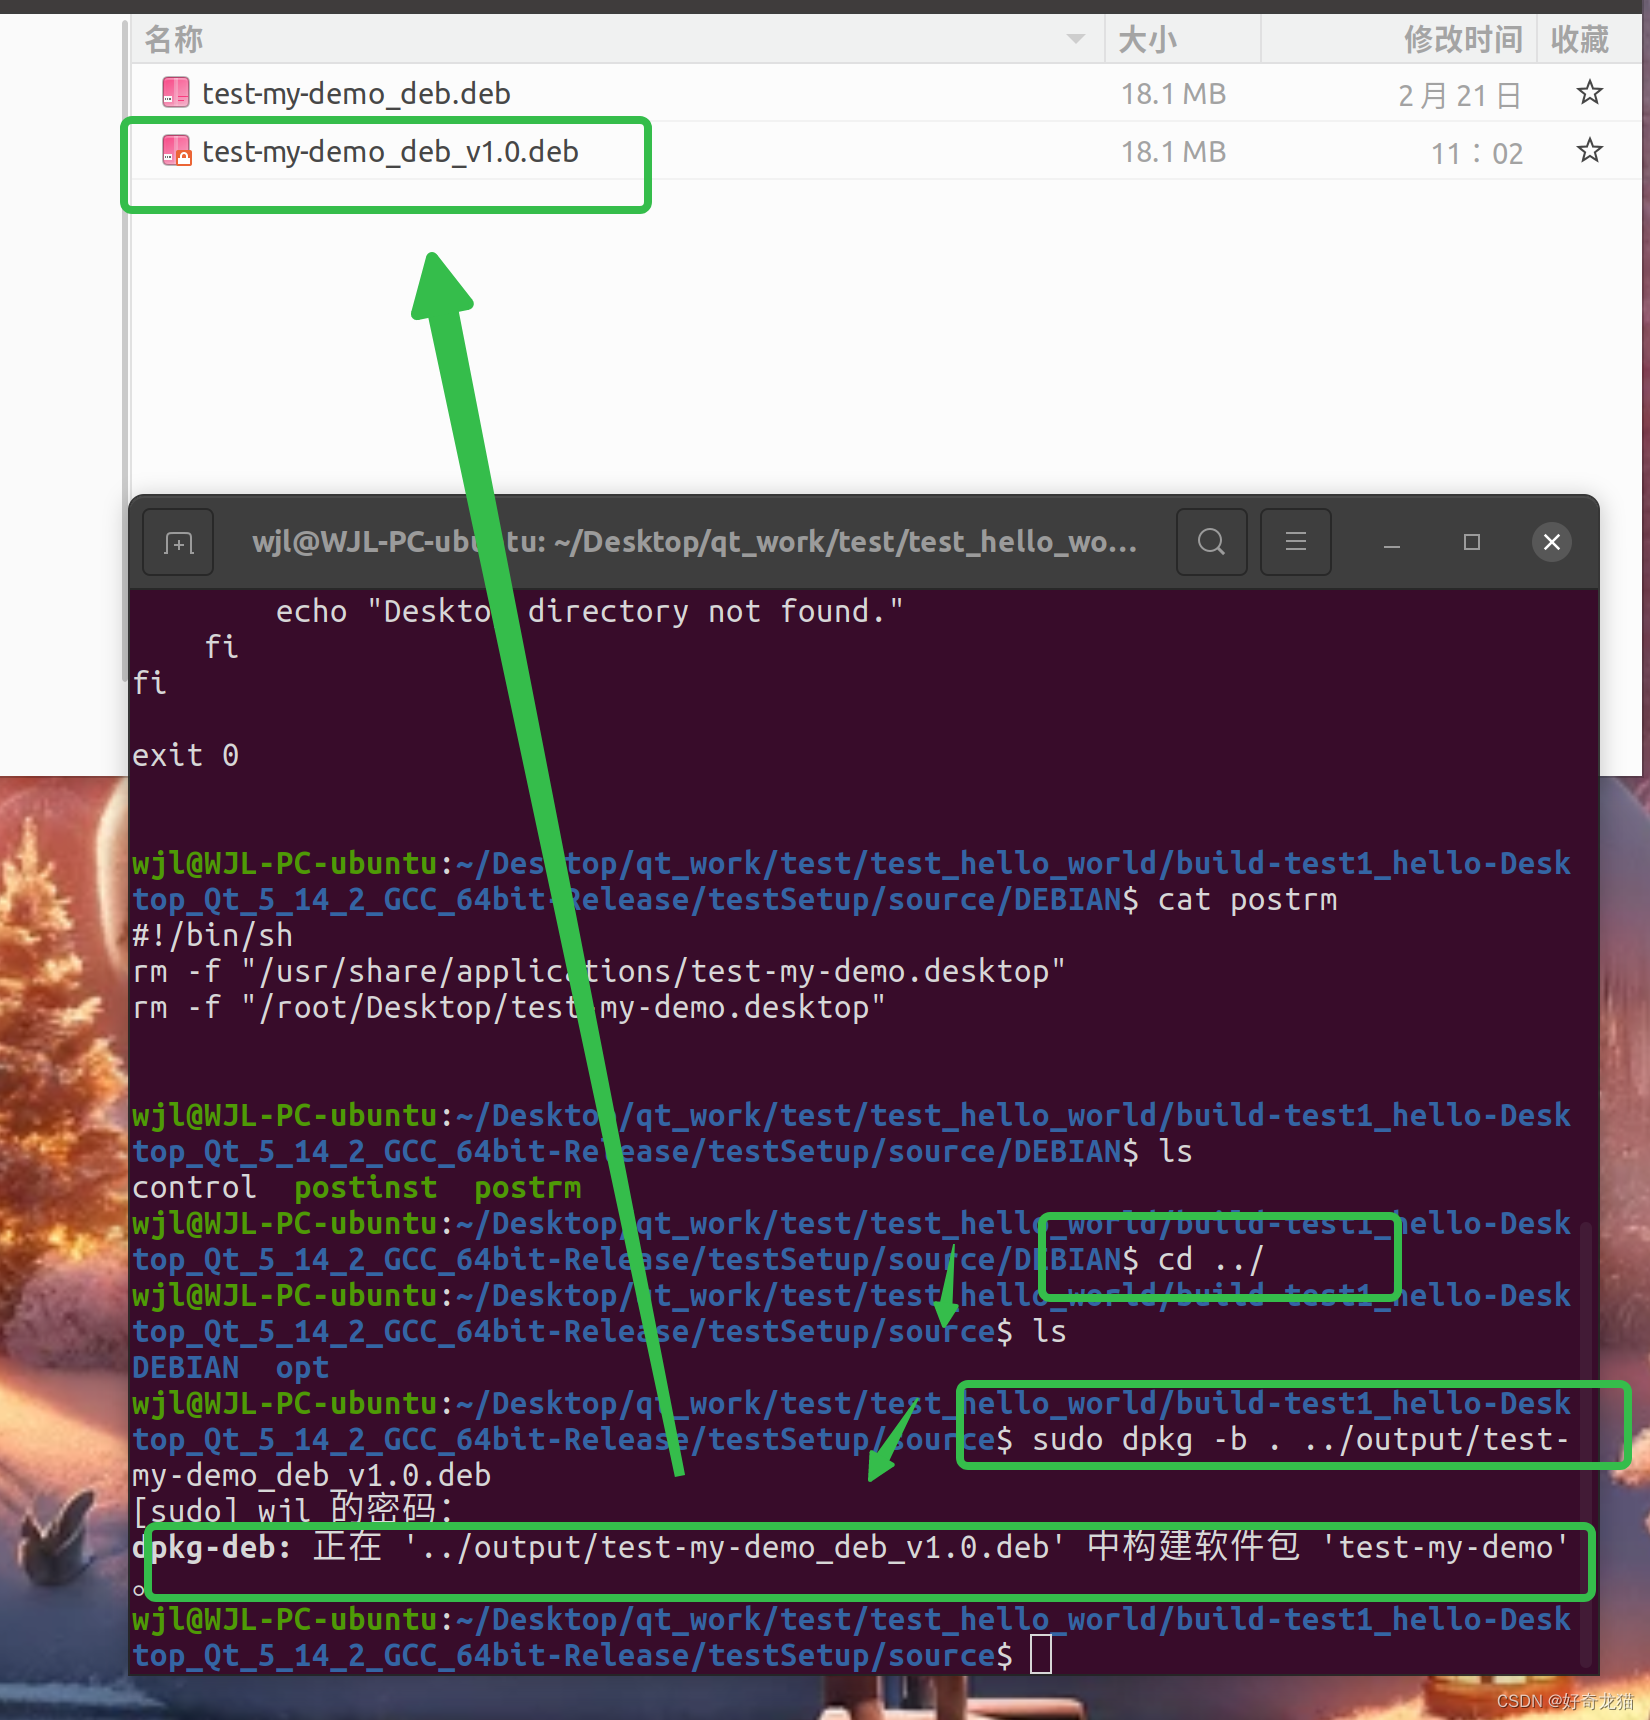This screenshot has width=1650, height=1720.
Task: Click the test-my-demo_deb.deb file name
Action: (x=356, y=94)
